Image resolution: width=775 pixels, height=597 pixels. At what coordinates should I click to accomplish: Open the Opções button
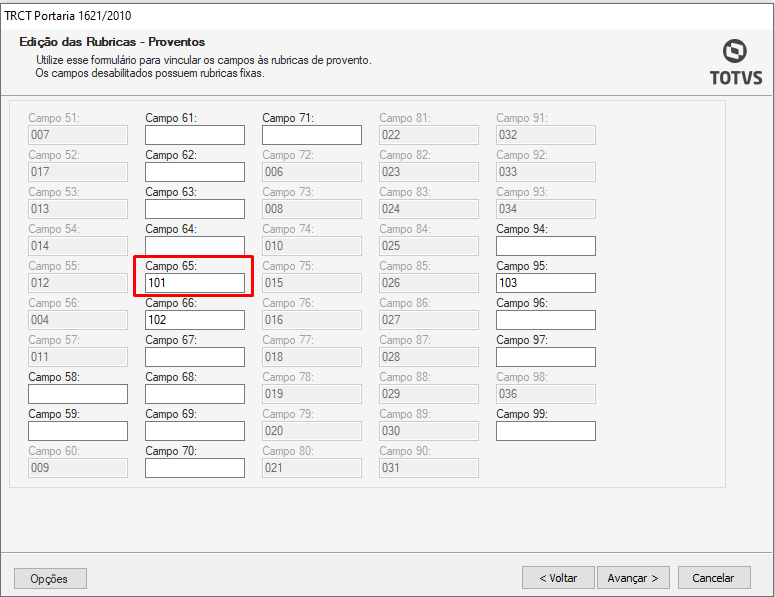pyautogui.click(x=50, y=578)
